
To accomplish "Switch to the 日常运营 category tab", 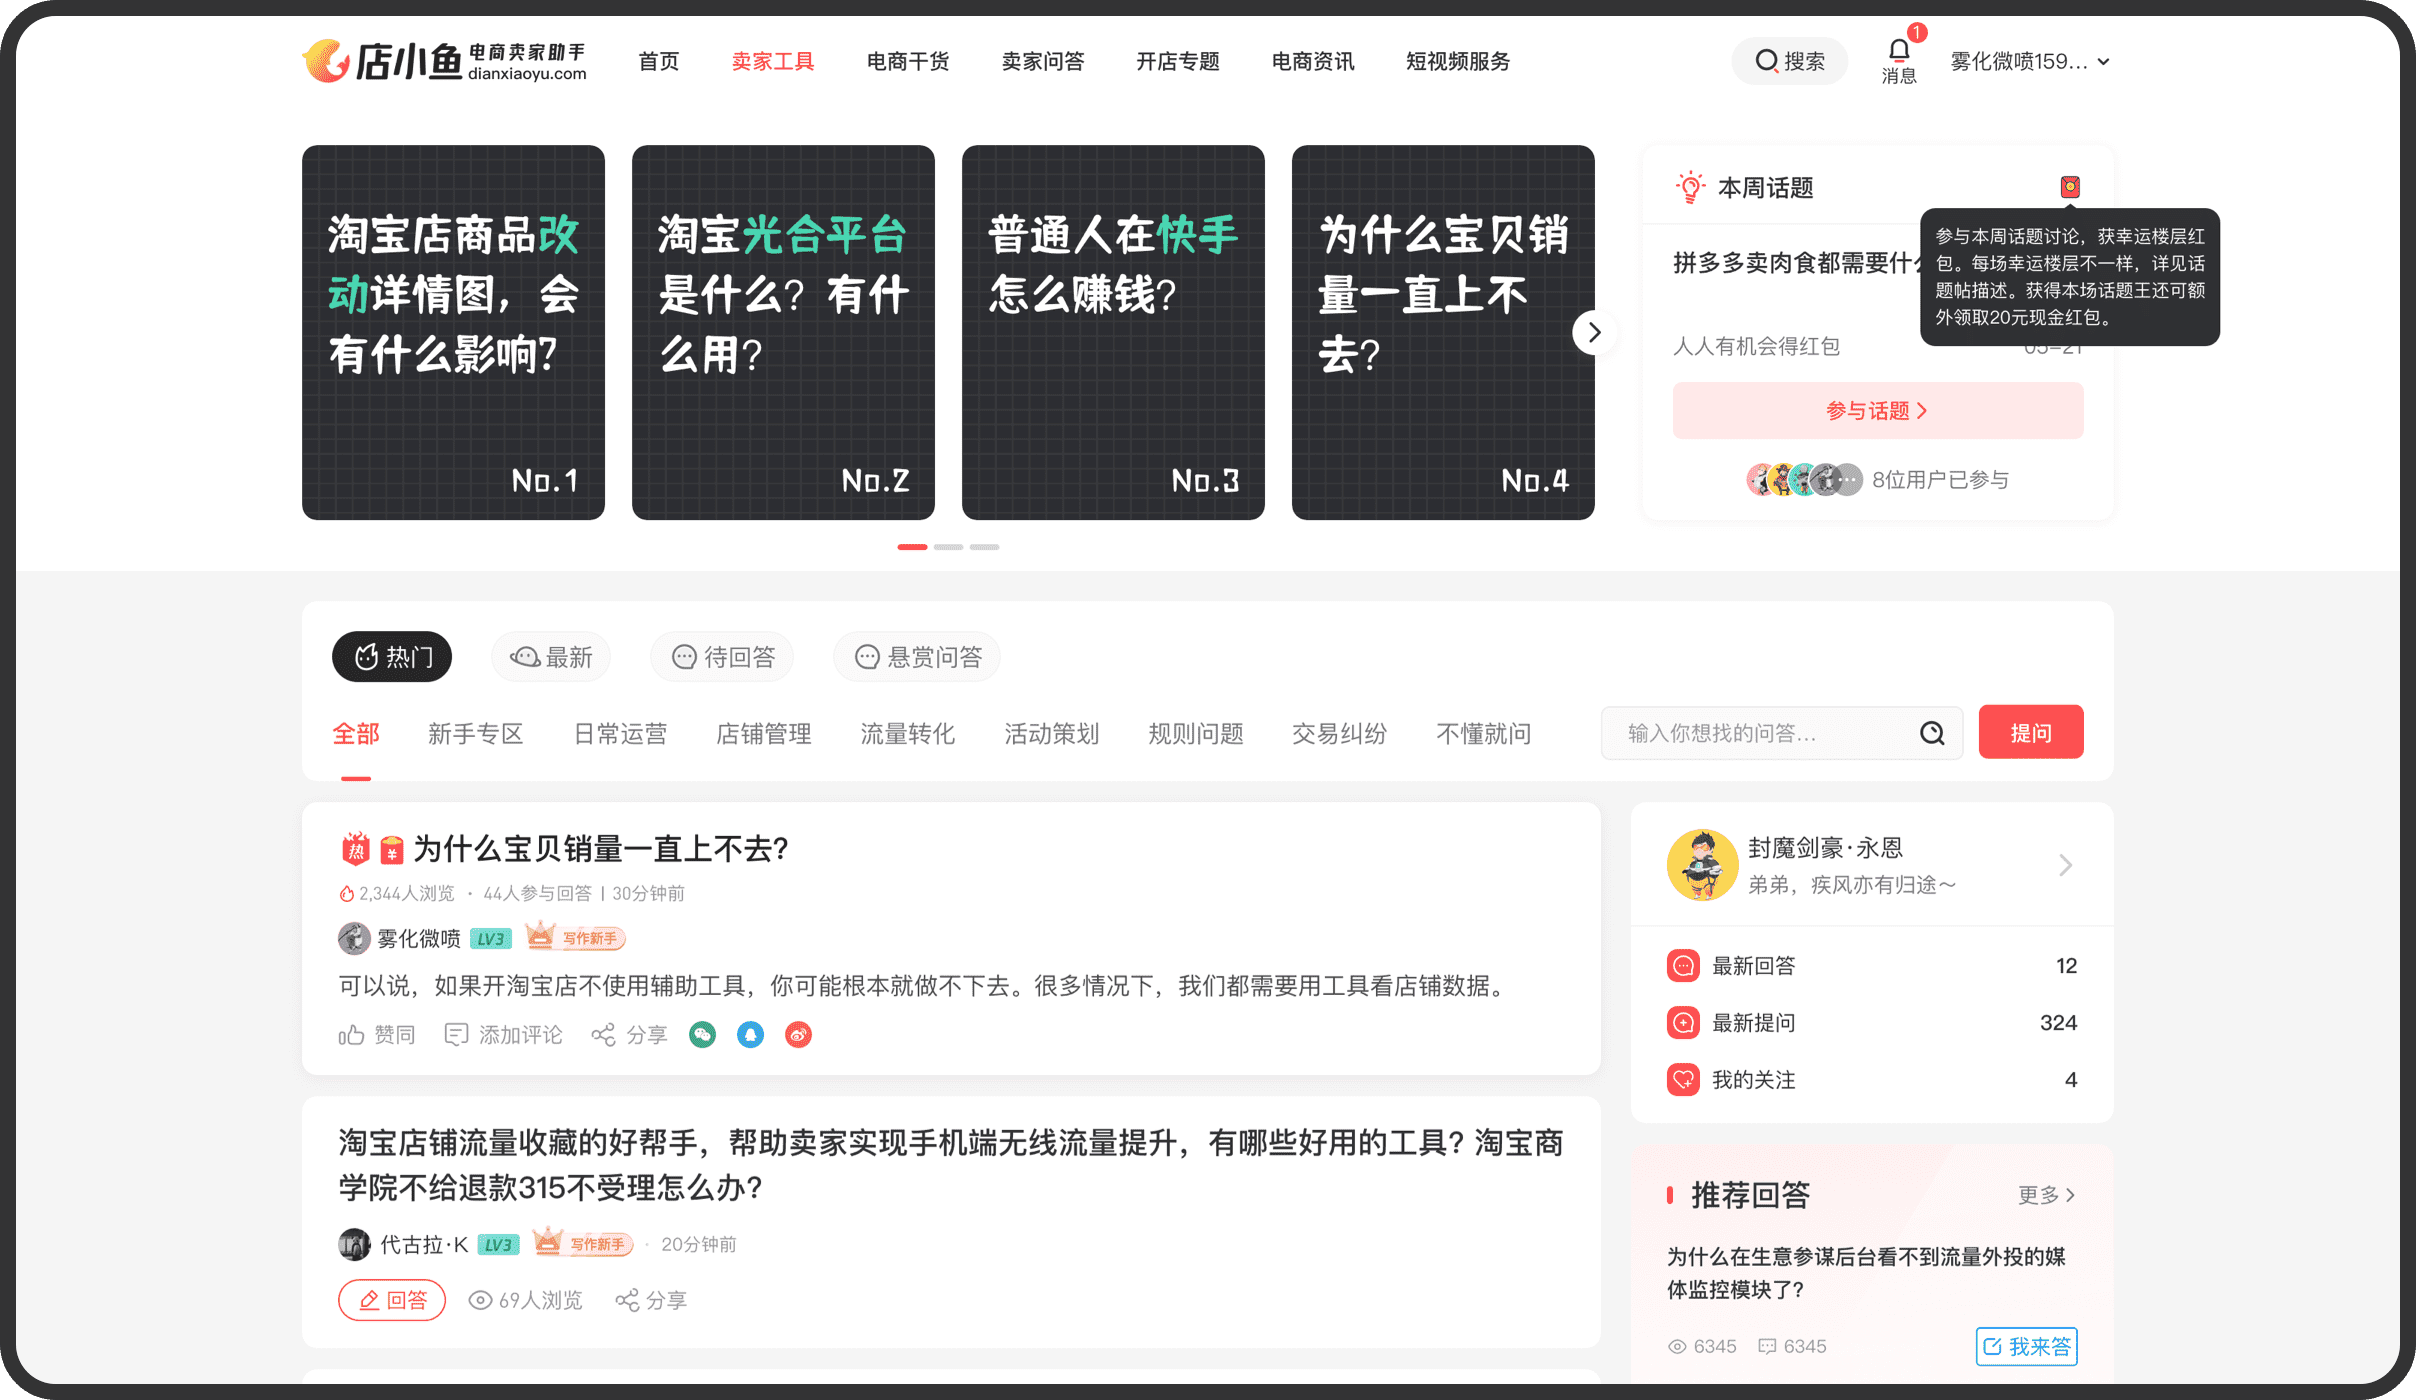I will (620, 734).
